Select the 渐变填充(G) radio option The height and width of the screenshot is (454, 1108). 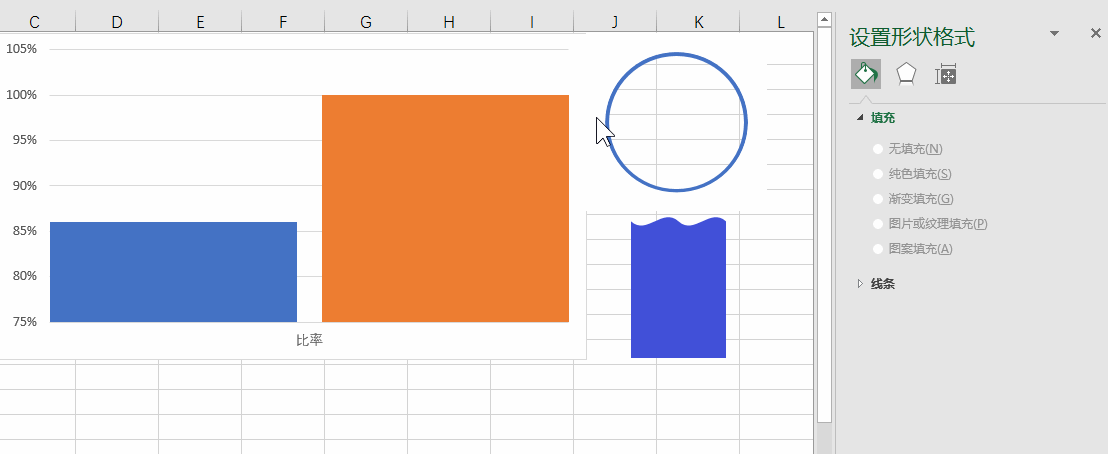(x=878, y=199)
